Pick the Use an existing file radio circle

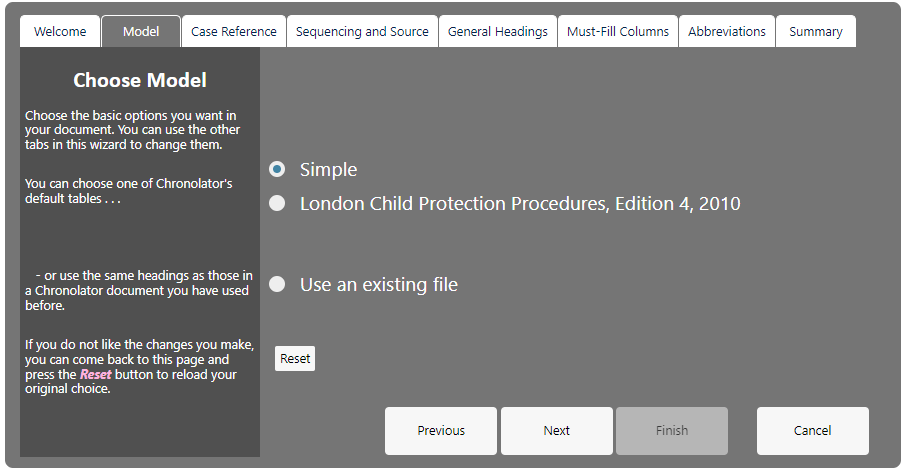point(277,284)
